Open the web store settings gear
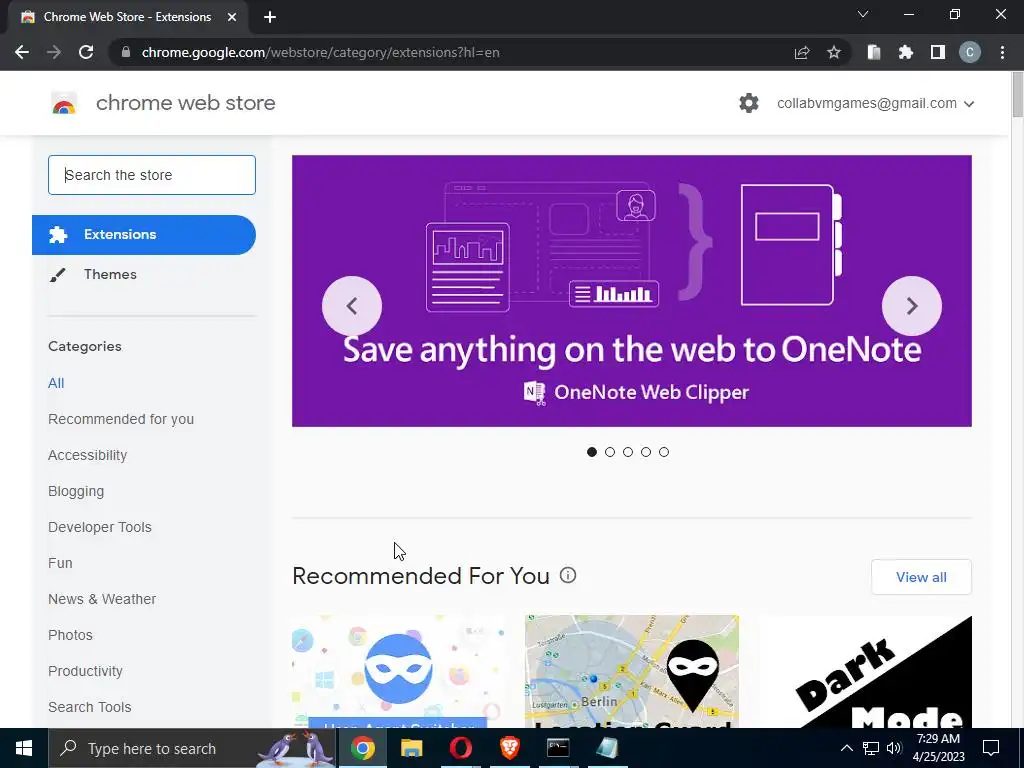 point(749,103)
